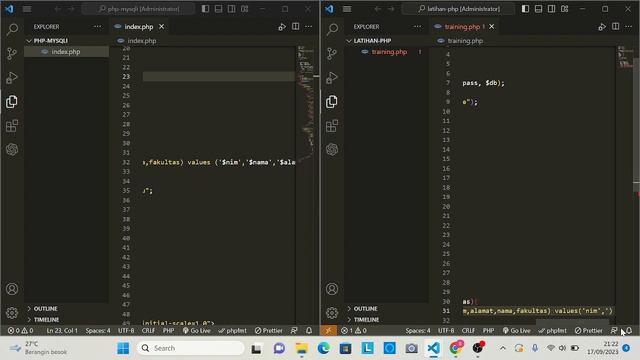Screen dimensions: 640x360
Task: Open ChatGPT extension icon in left window
Action: [x=12, y=150]
